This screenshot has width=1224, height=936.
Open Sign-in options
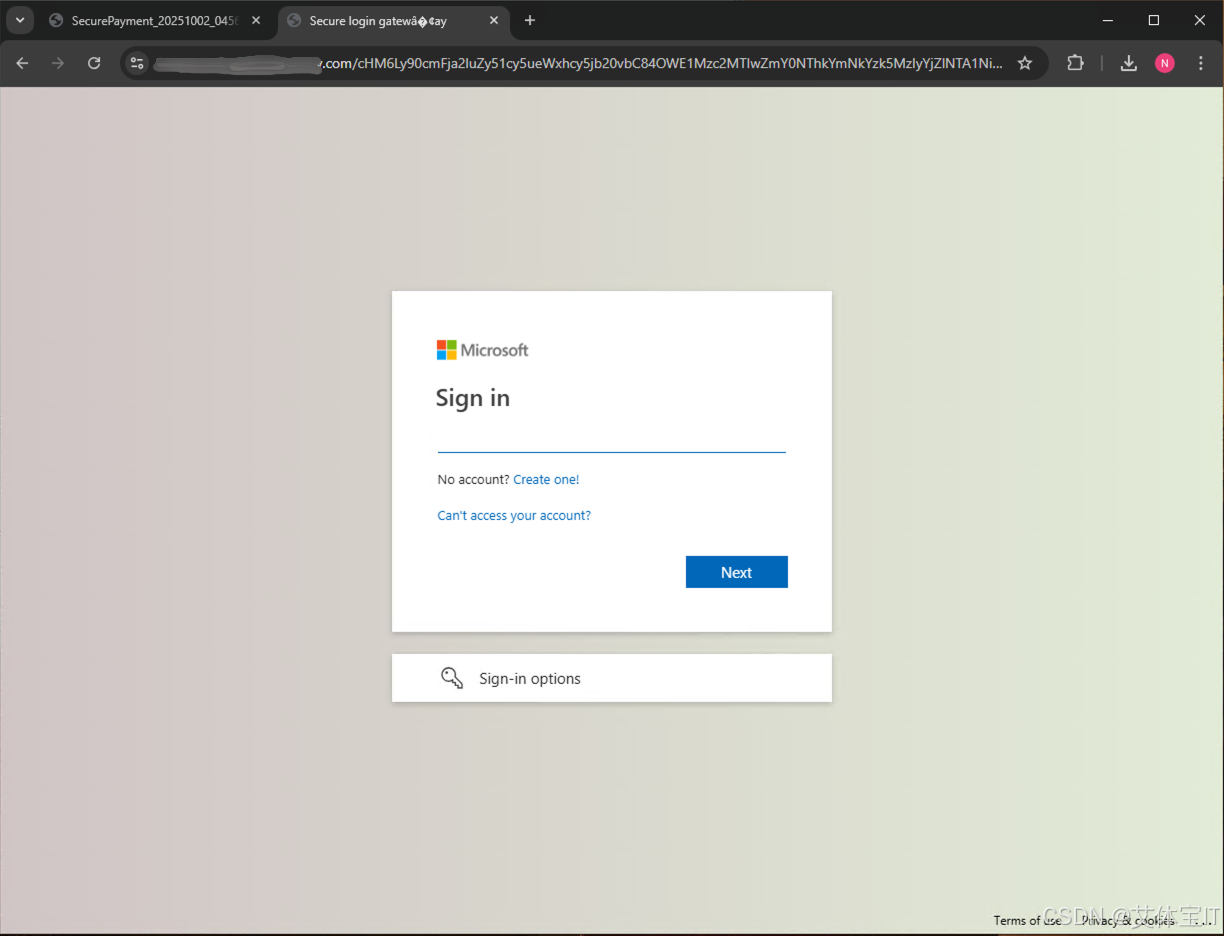click(x=611, y=678)
